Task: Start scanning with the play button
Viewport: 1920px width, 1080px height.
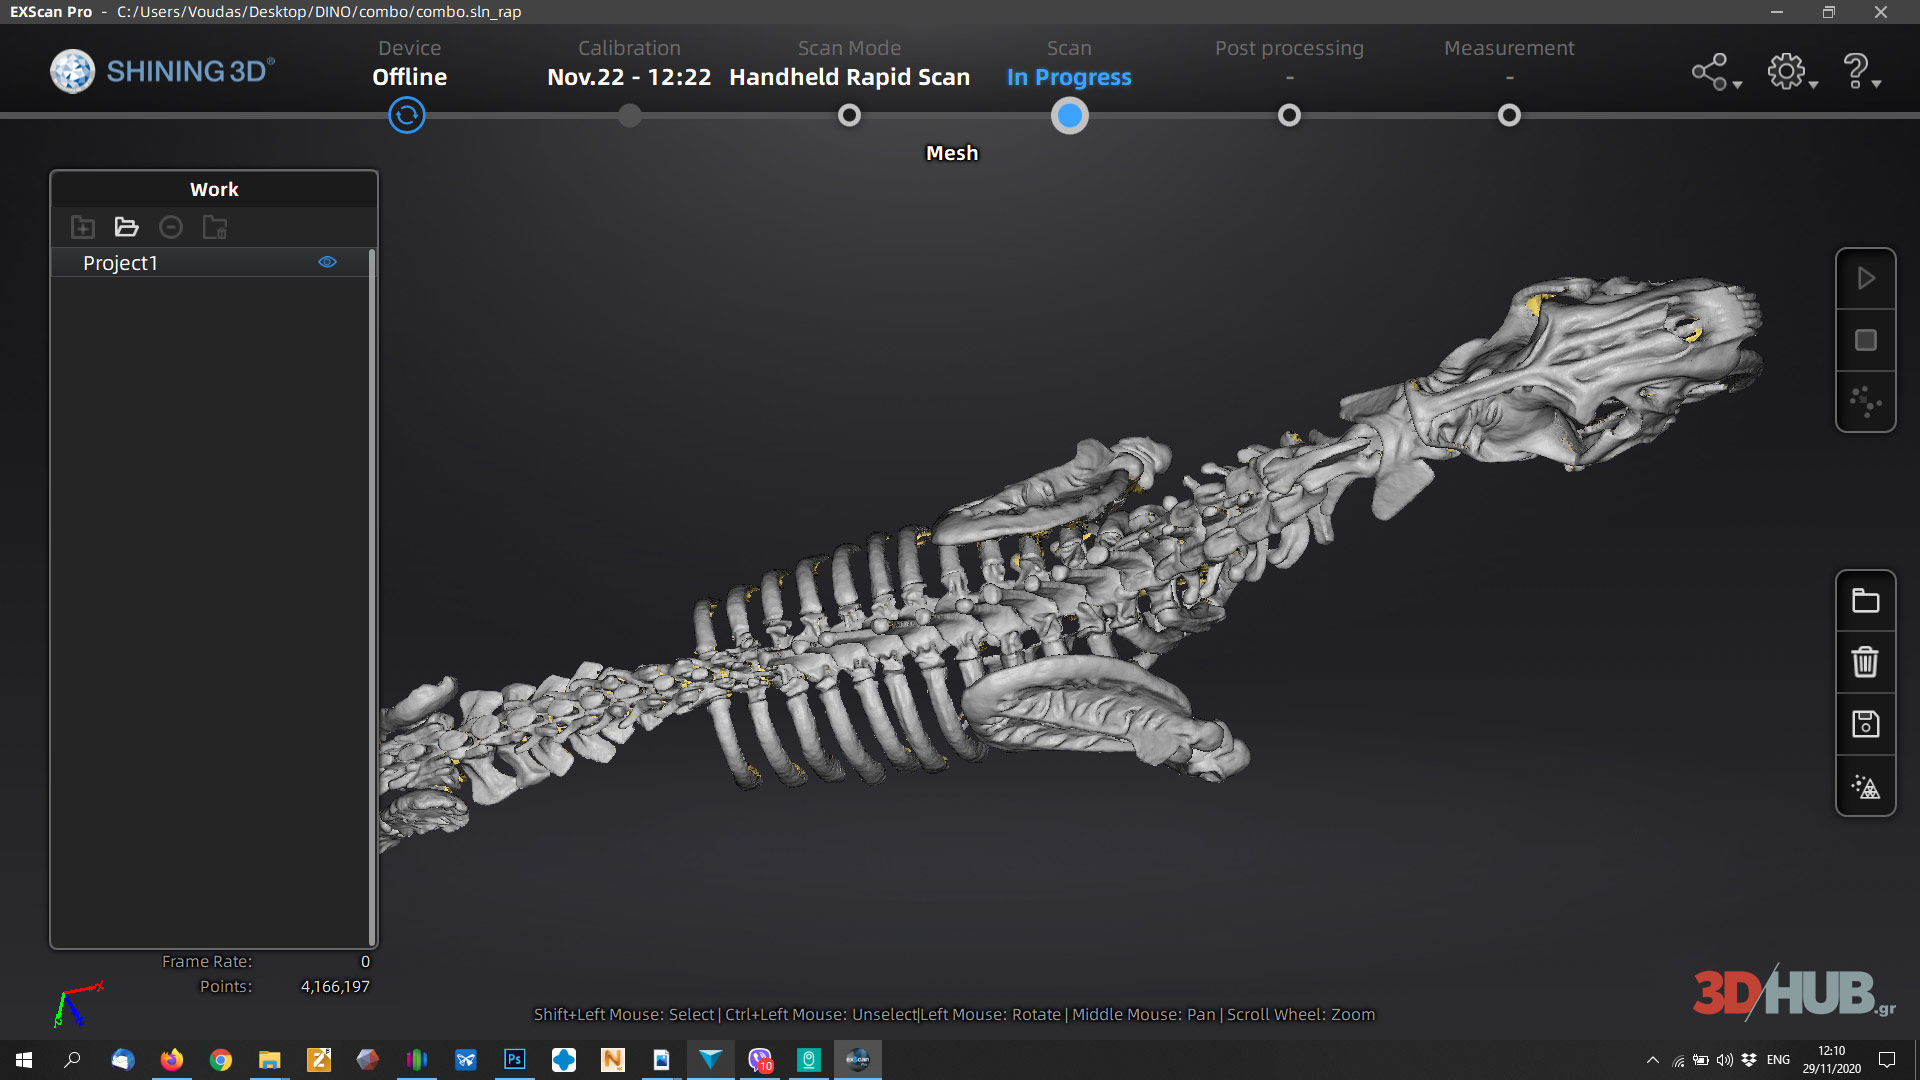Action: coord(1865,279)
